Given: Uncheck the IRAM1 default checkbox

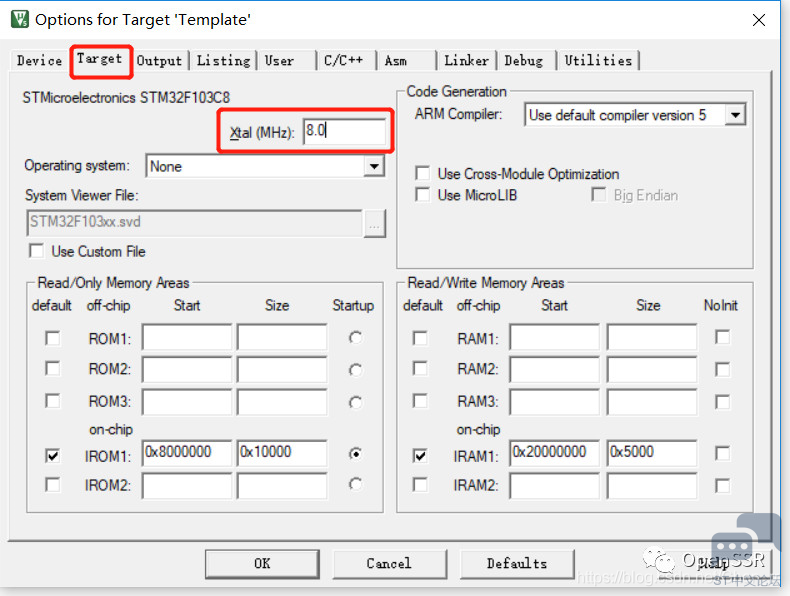Looking at the screenshot, I should click(x=420, y=455).
